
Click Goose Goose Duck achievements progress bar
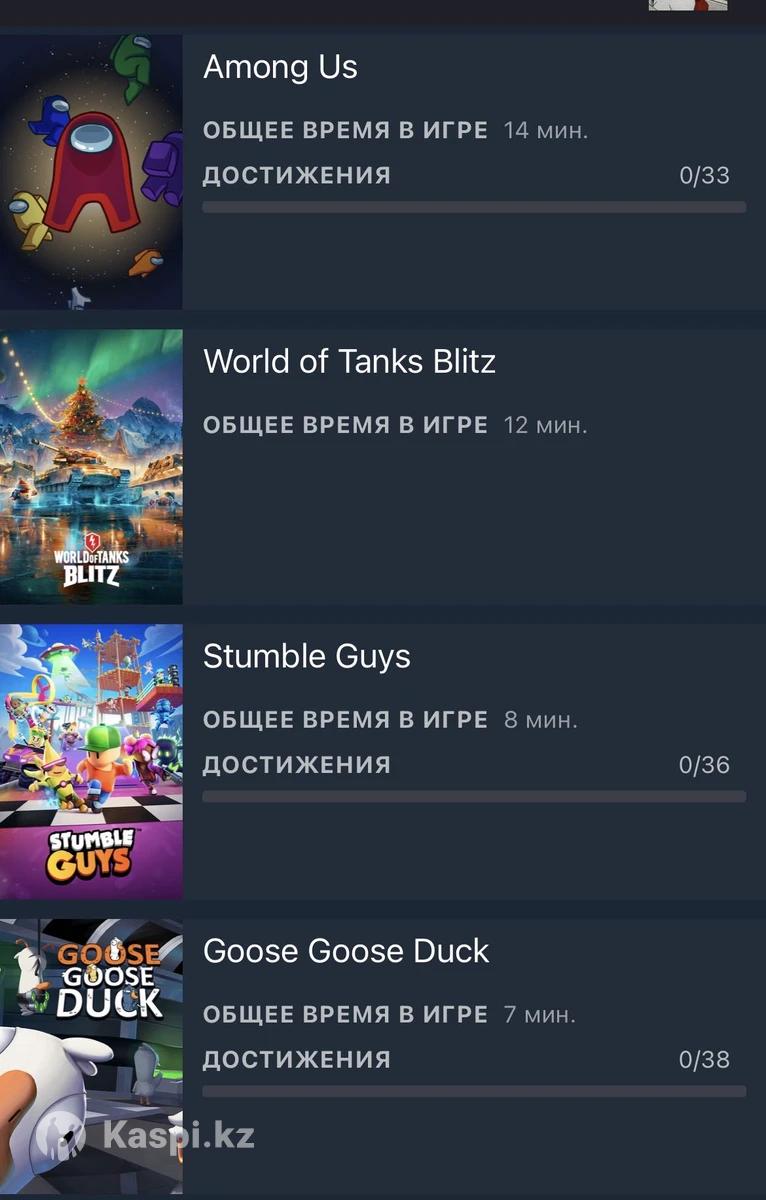pos(474,1091)
